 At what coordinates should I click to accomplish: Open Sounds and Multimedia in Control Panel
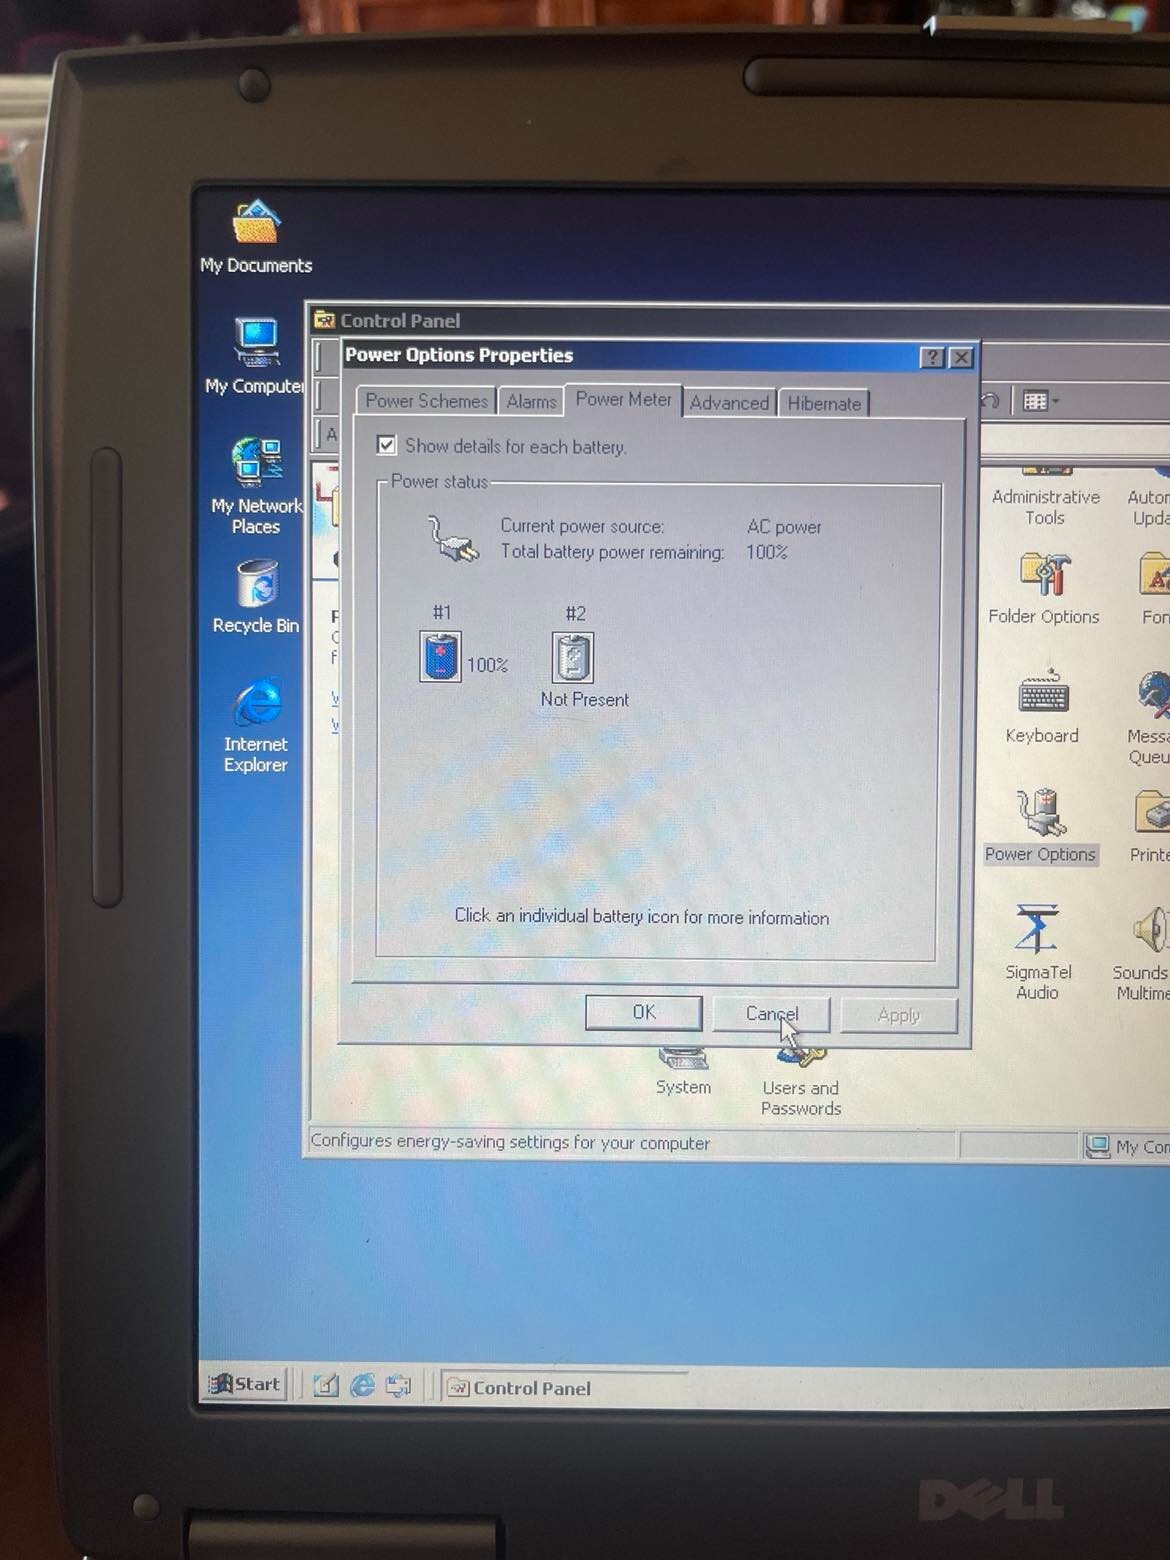[1143, 953]
